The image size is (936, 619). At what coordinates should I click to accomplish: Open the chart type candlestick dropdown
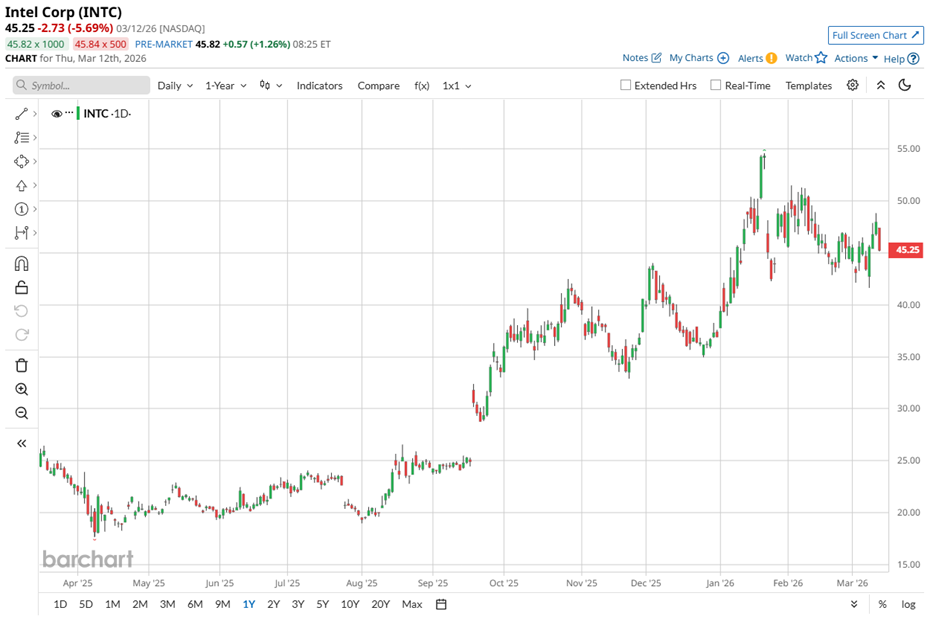click(x=270, y=85)
